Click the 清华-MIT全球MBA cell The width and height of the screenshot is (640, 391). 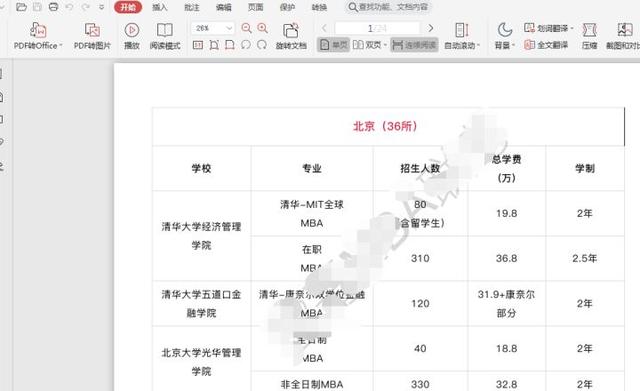coord(312,213)
